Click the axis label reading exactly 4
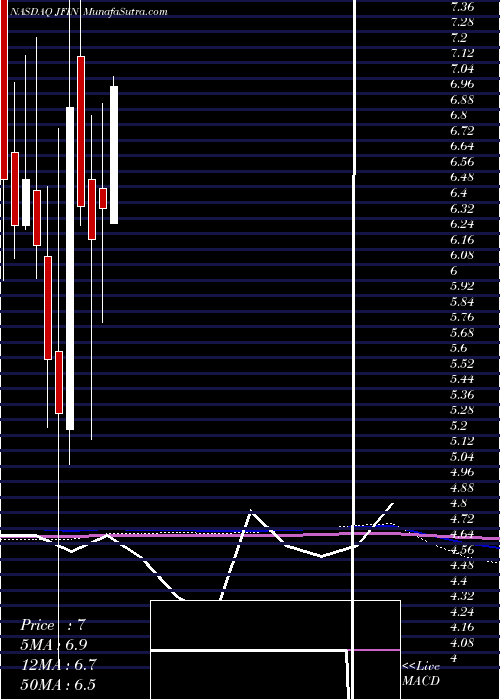Viewport: 500px width, 700px height. point(456,659)
